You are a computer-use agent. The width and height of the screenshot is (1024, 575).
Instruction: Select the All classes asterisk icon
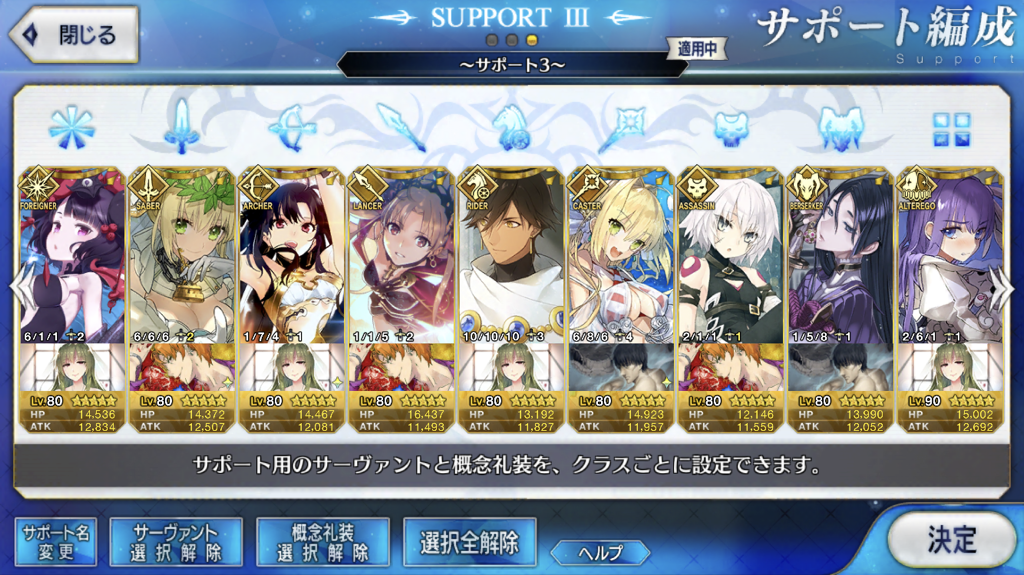[x=72, y=128]
